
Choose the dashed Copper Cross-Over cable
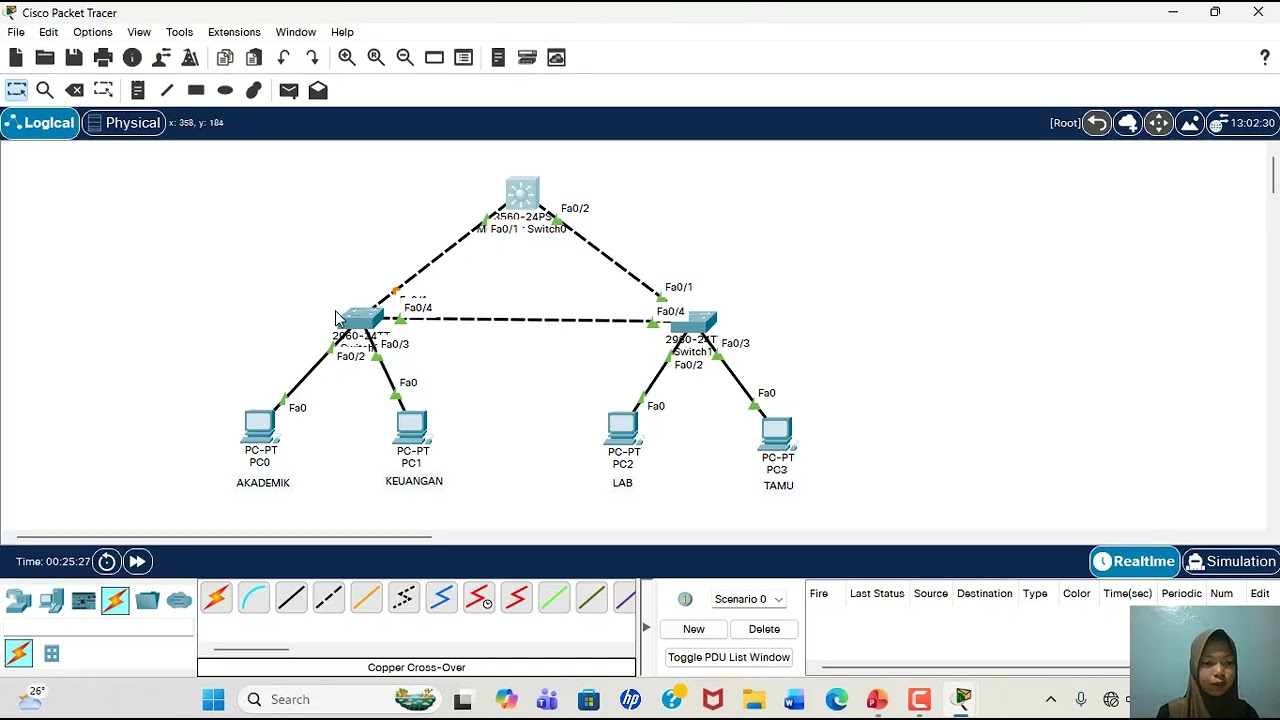click(329, 598)
